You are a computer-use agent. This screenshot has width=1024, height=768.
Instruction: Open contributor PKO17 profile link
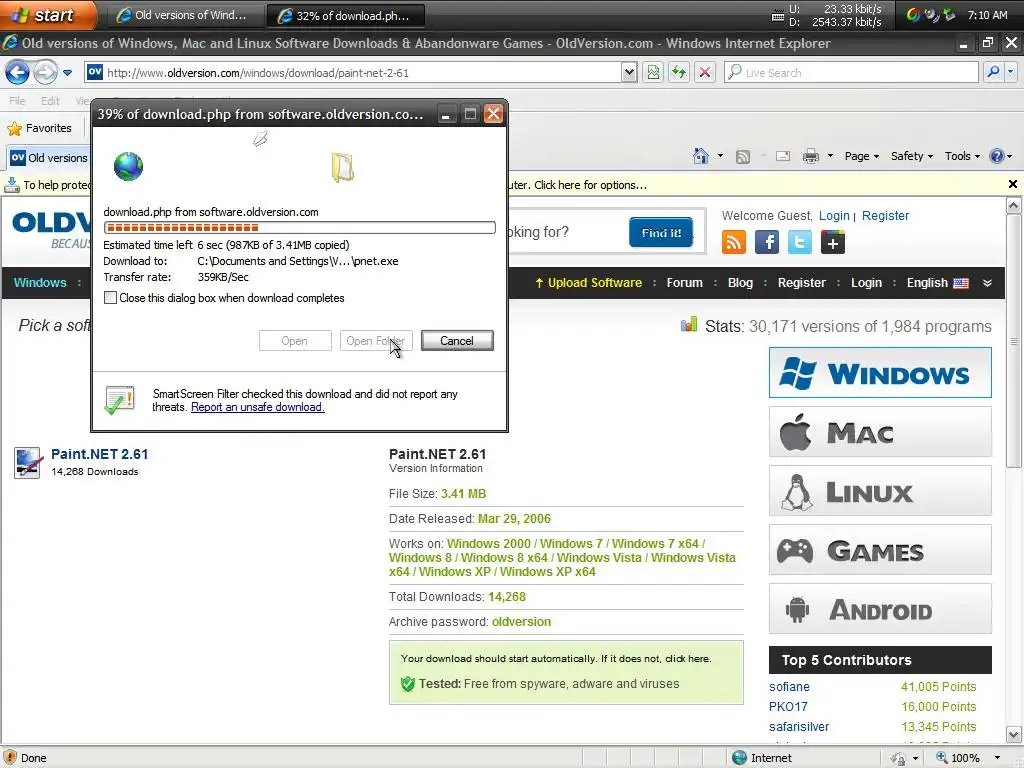(x=788, y=707)
